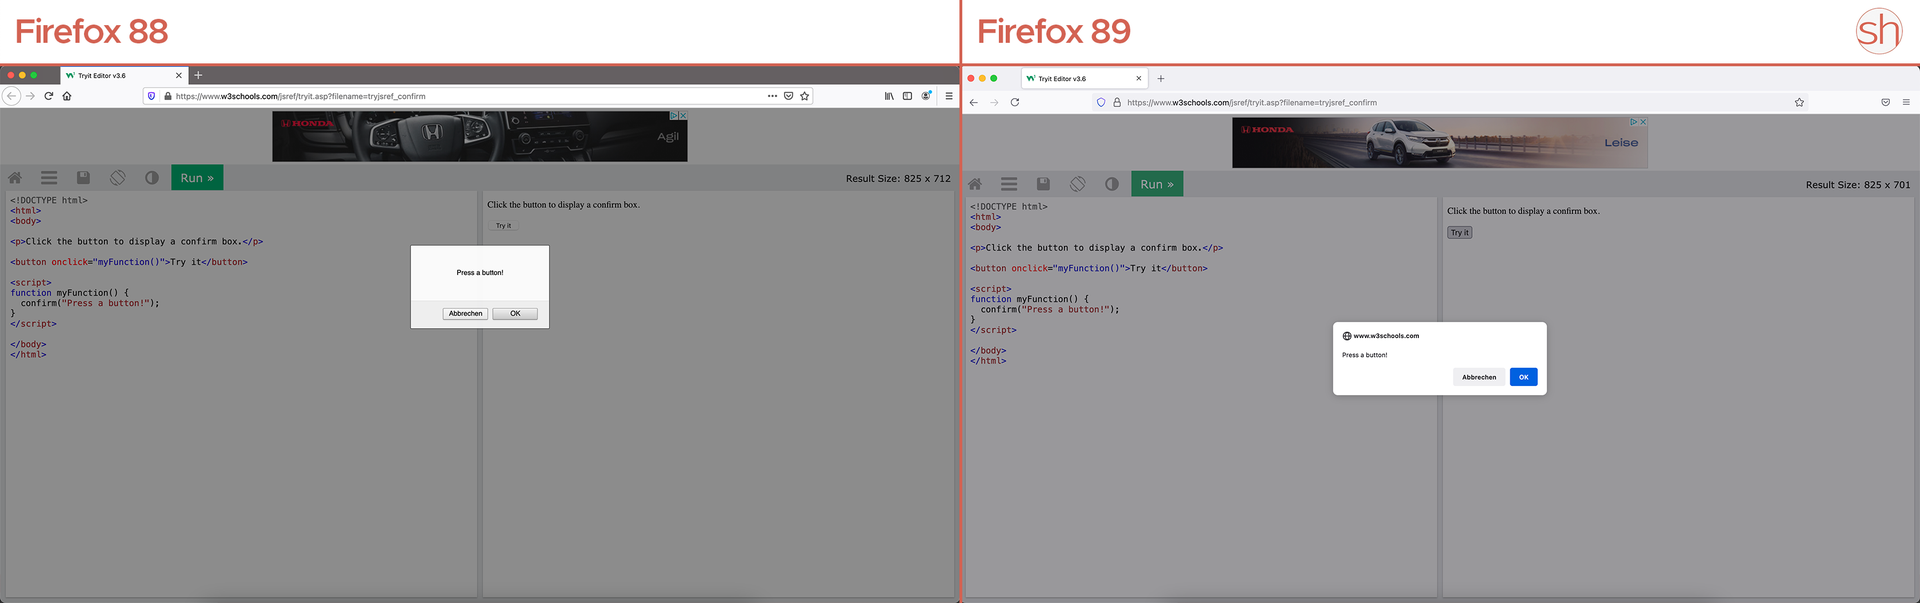
Task: Reload the page in the Firefox 89 window
Action: (x=1015, y=102)
